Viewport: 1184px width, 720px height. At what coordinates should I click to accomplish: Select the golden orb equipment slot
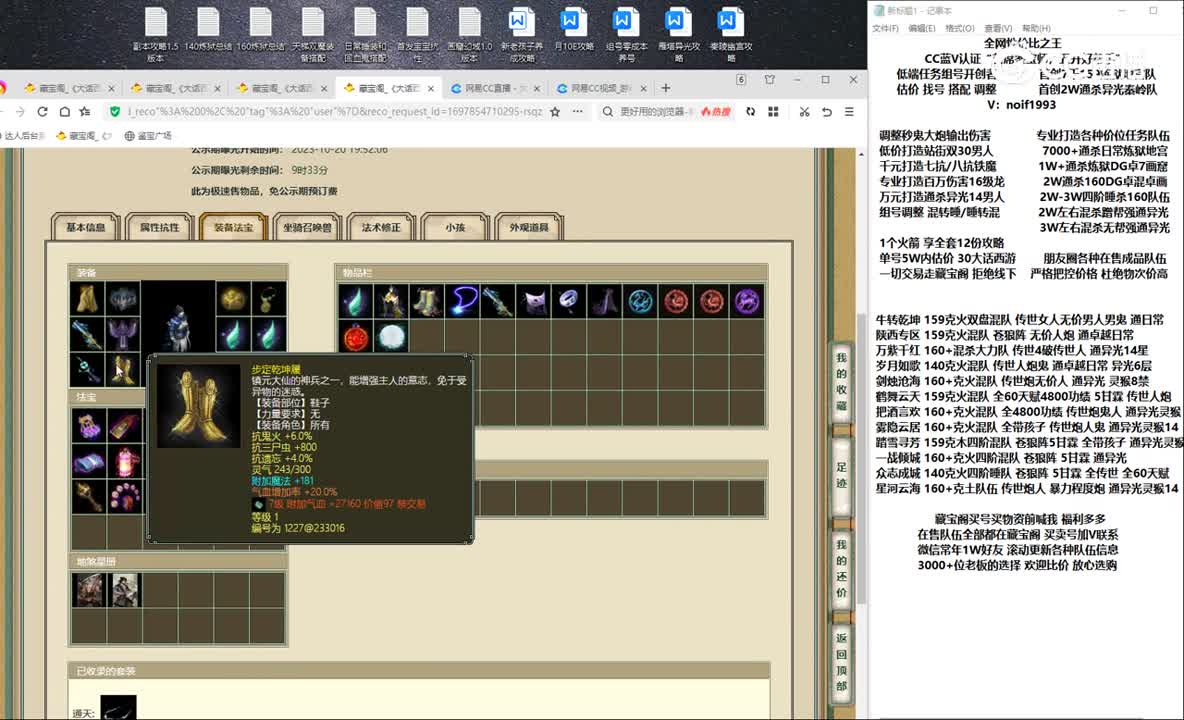(233, 299)
